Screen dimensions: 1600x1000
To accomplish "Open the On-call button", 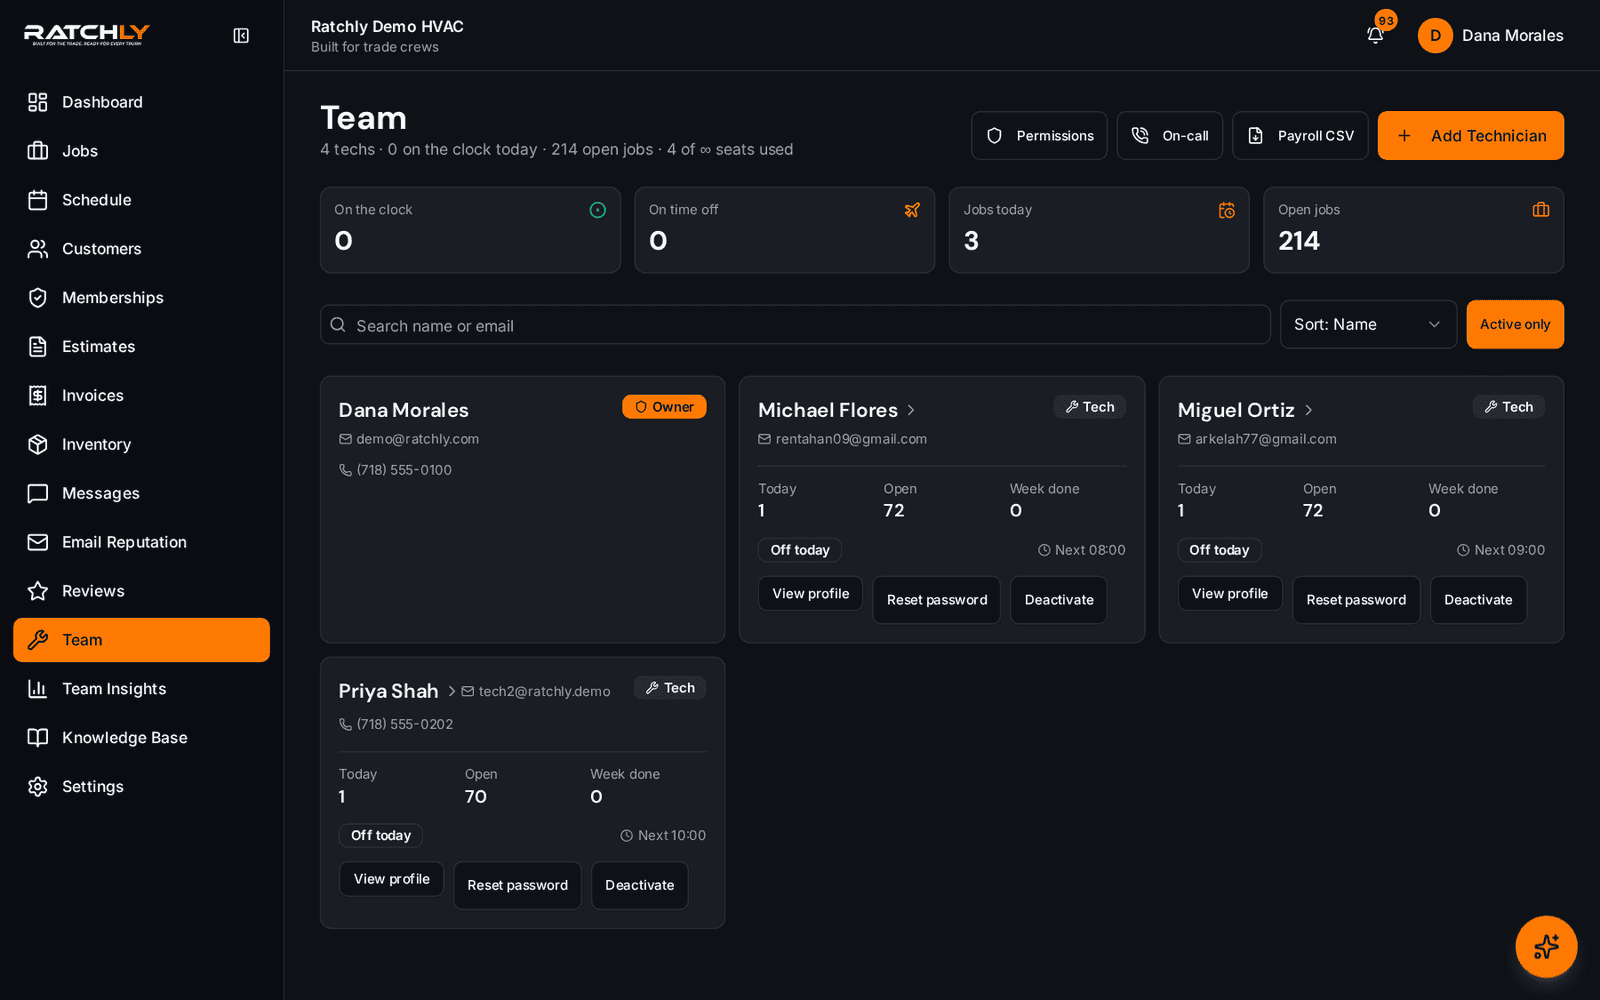I will [x=1170, y=135].
